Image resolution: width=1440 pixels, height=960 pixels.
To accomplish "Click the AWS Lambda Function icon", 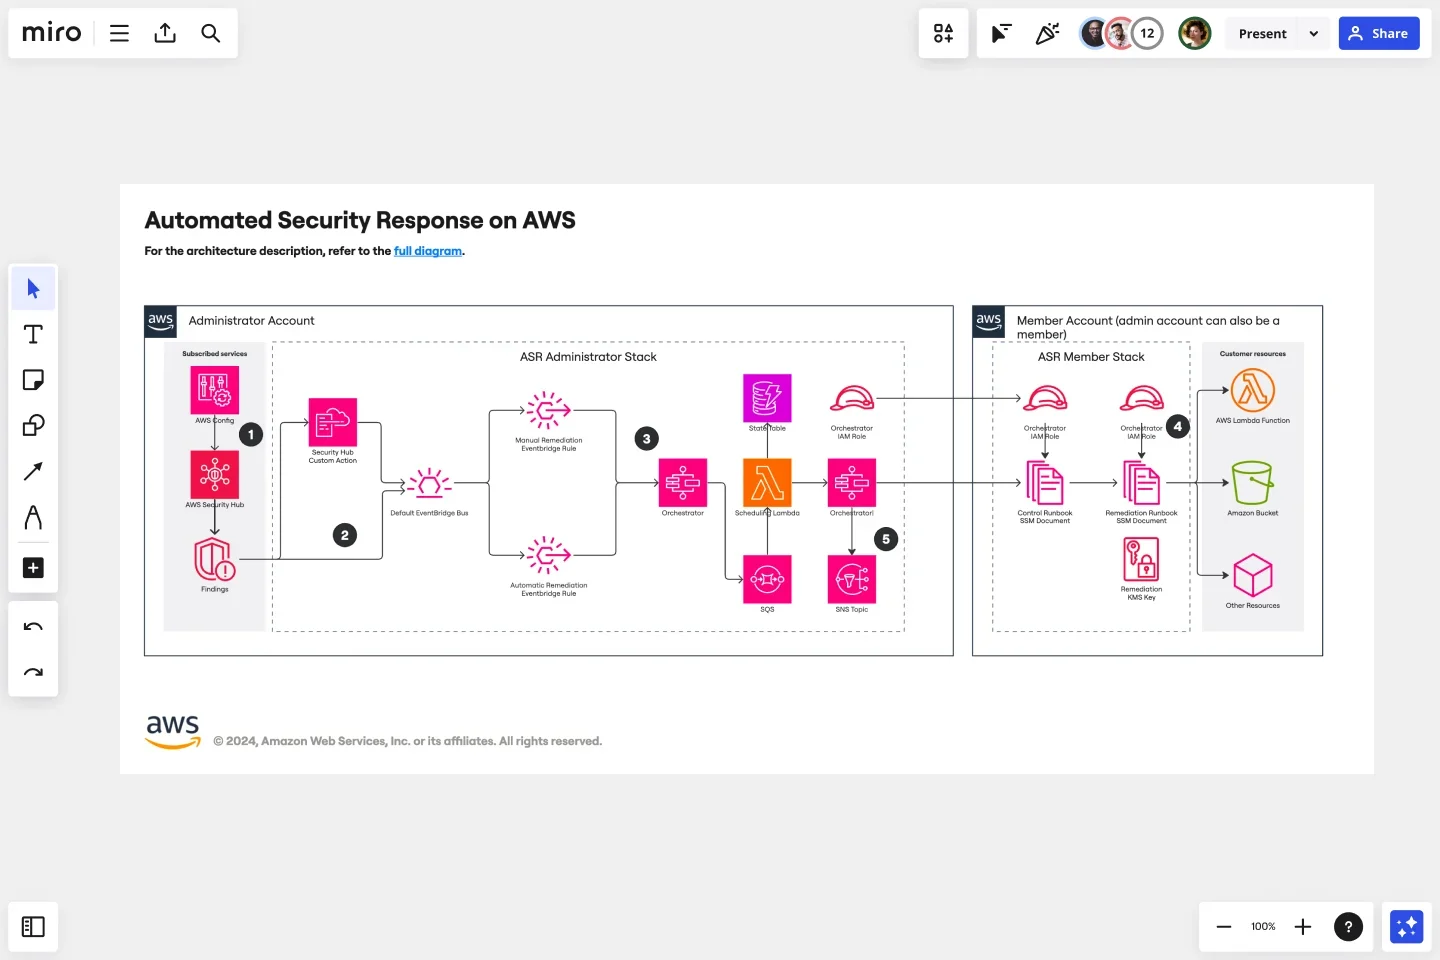I will [1253, 390].
